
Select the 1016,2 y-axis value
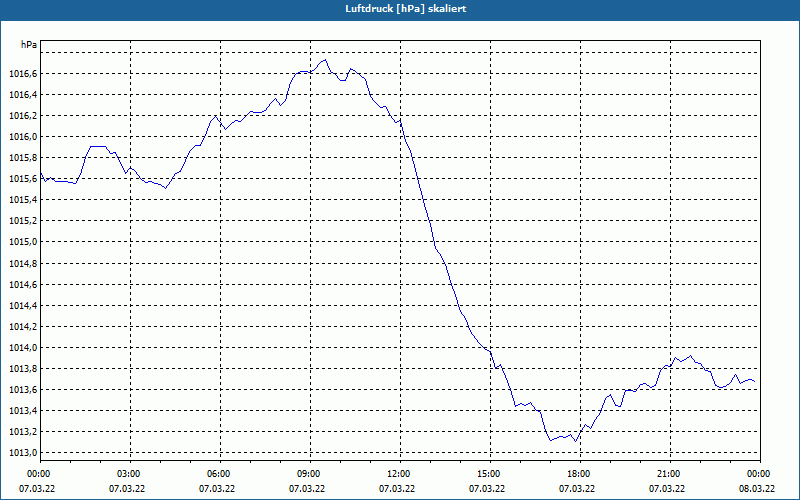(x=23, y=116)
